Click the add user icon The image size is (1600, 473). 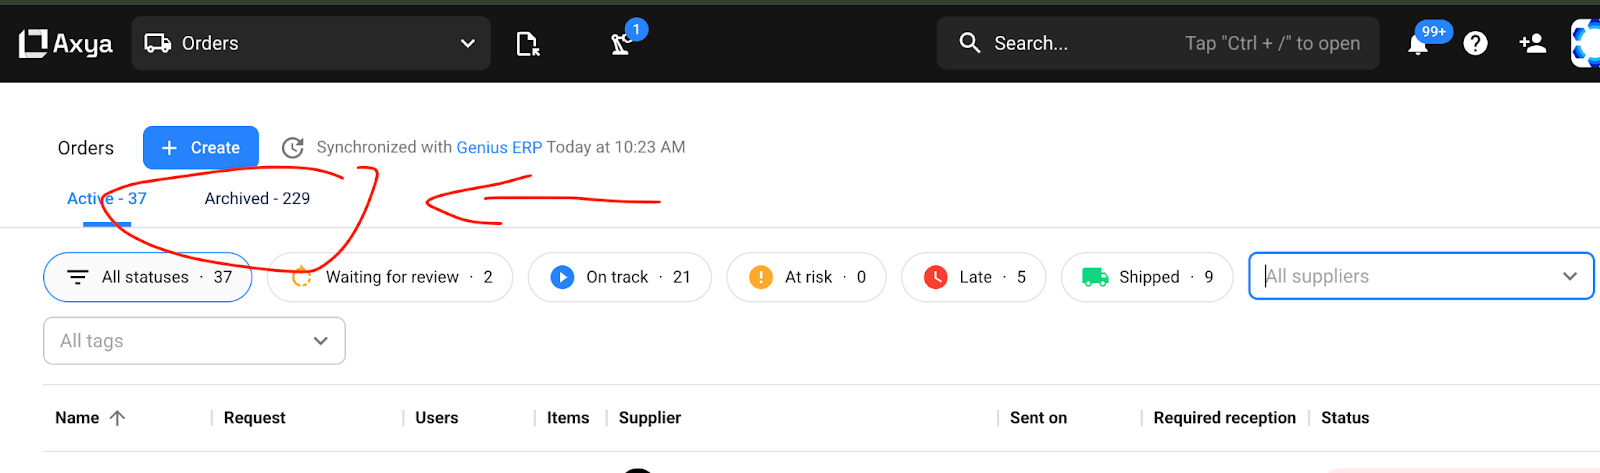coord(1532,43)
